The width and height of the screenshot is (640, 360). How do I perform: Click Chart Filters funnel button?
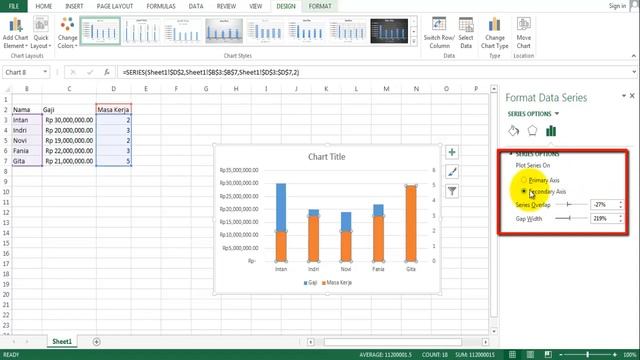[452, 191]
